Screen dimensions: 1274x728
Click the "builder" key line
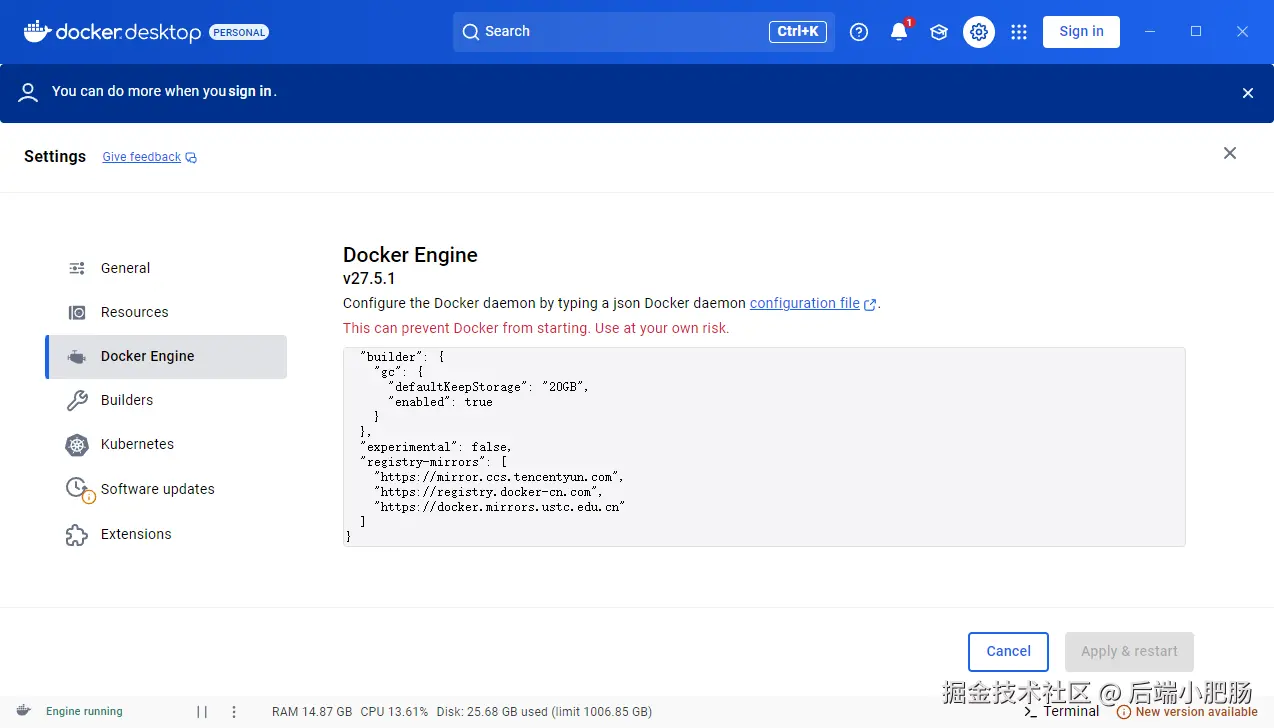[x=402, y=357]
